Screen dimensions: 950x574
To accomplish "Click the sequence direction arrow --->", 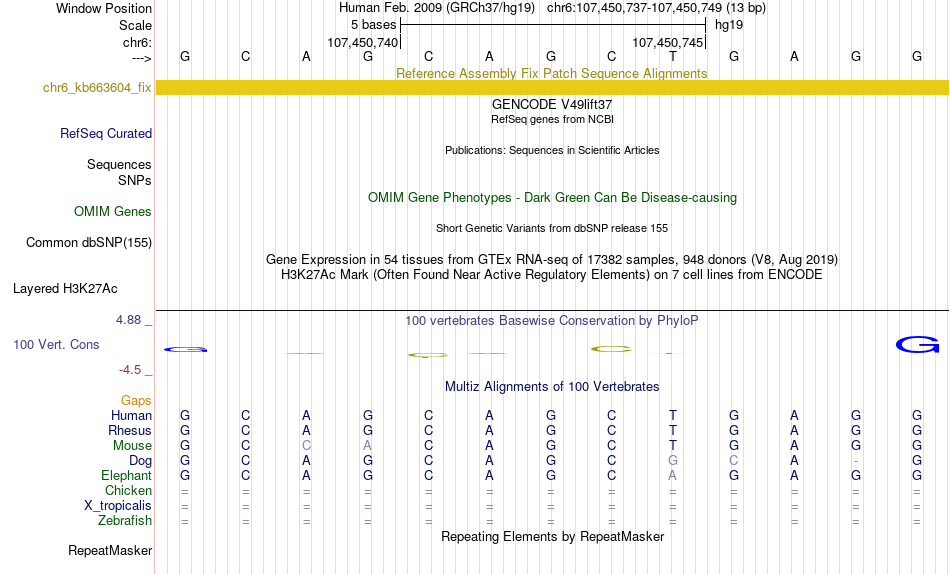I will pyautogui.click(x=142, y=58).
